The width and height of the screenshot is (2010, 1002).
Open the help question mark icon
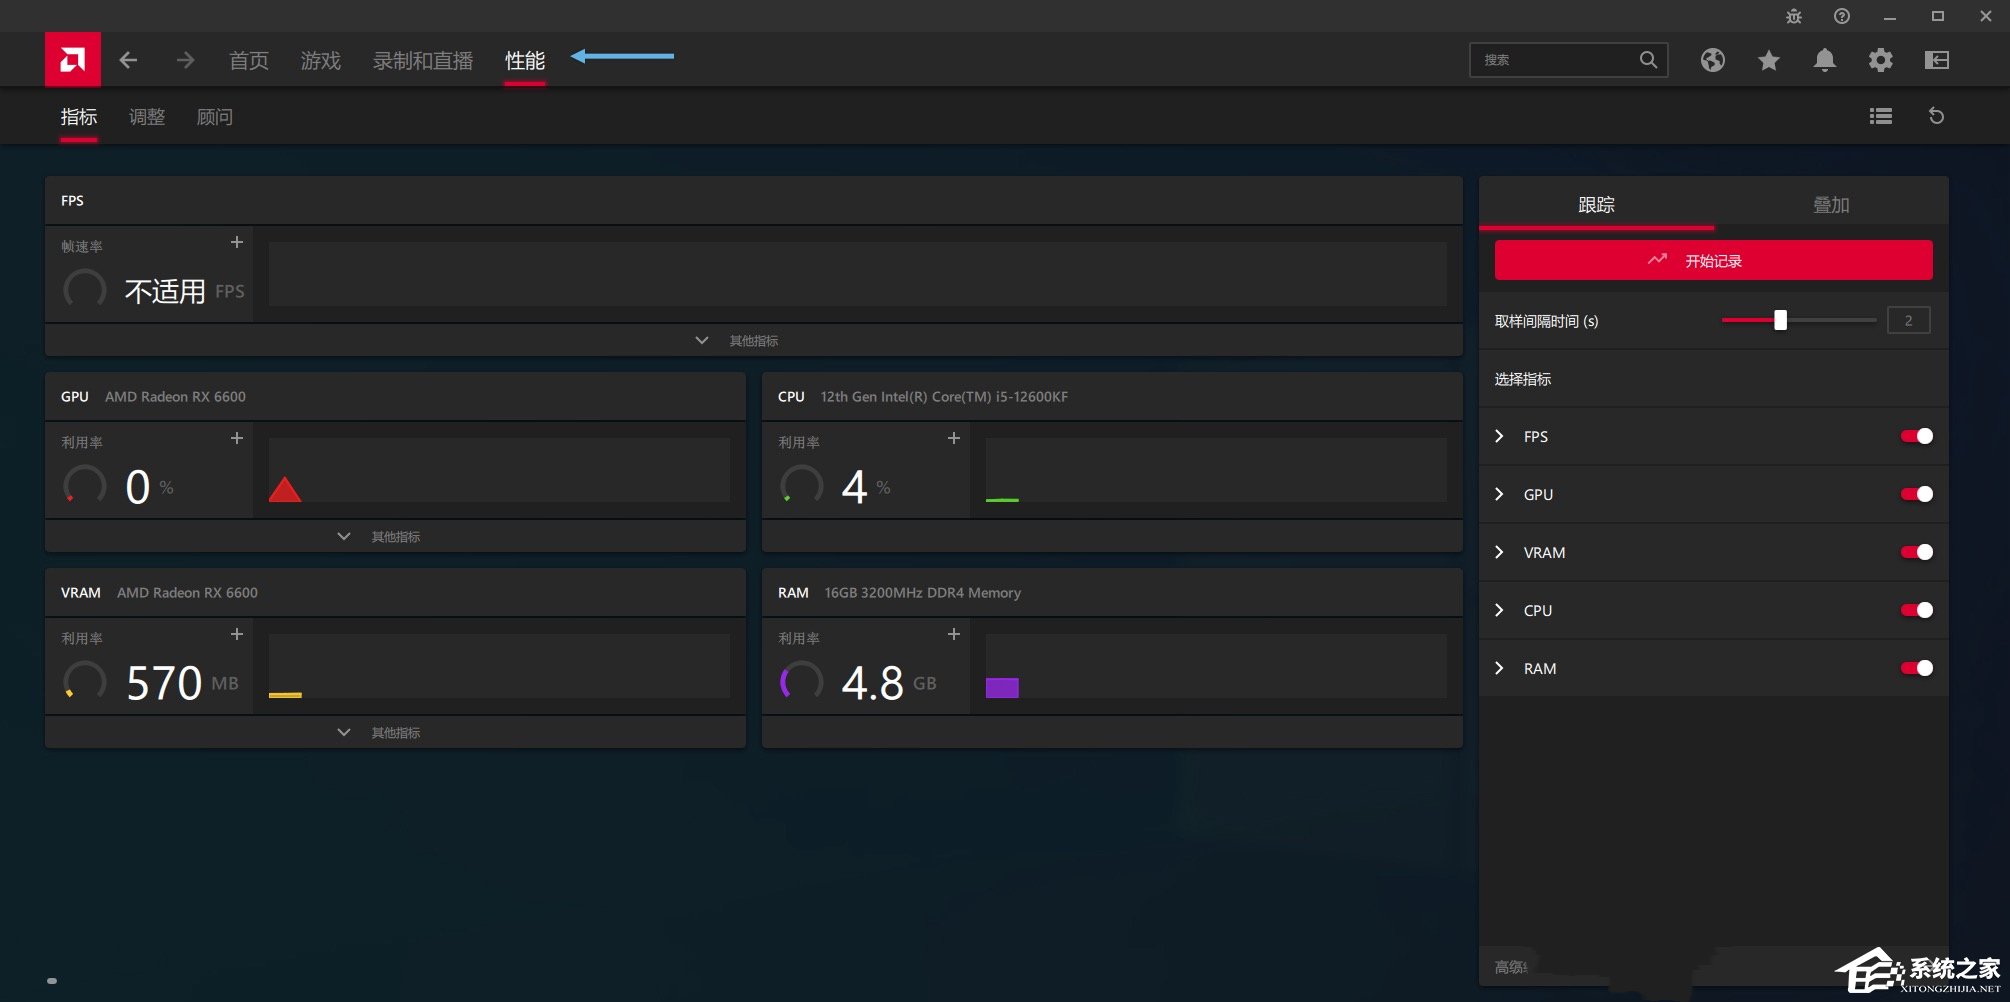pyautogui.click(x=1841, y=16)
